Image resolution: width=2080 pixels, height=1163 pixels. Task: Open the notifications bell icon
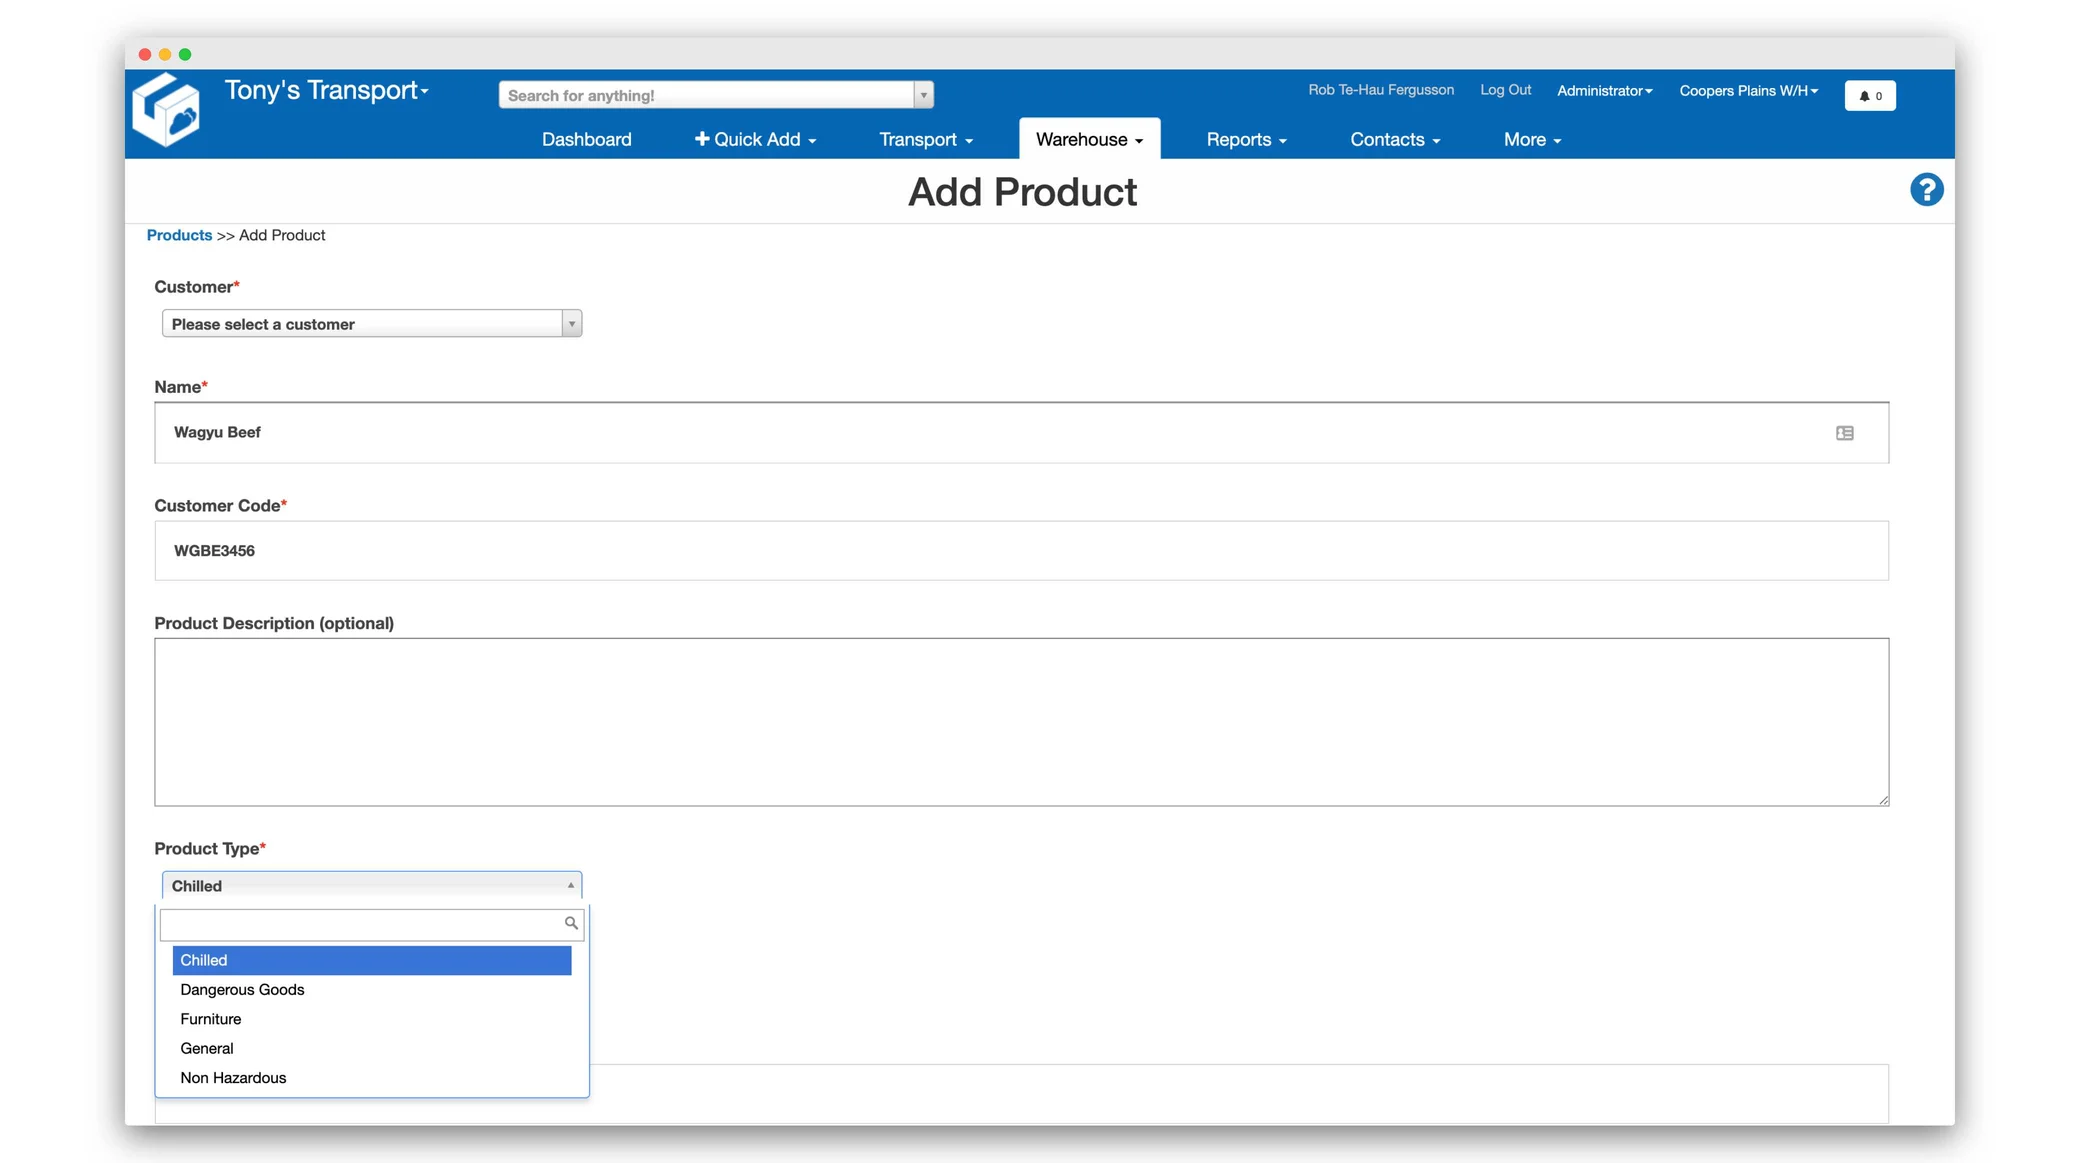pos(1869,95)
